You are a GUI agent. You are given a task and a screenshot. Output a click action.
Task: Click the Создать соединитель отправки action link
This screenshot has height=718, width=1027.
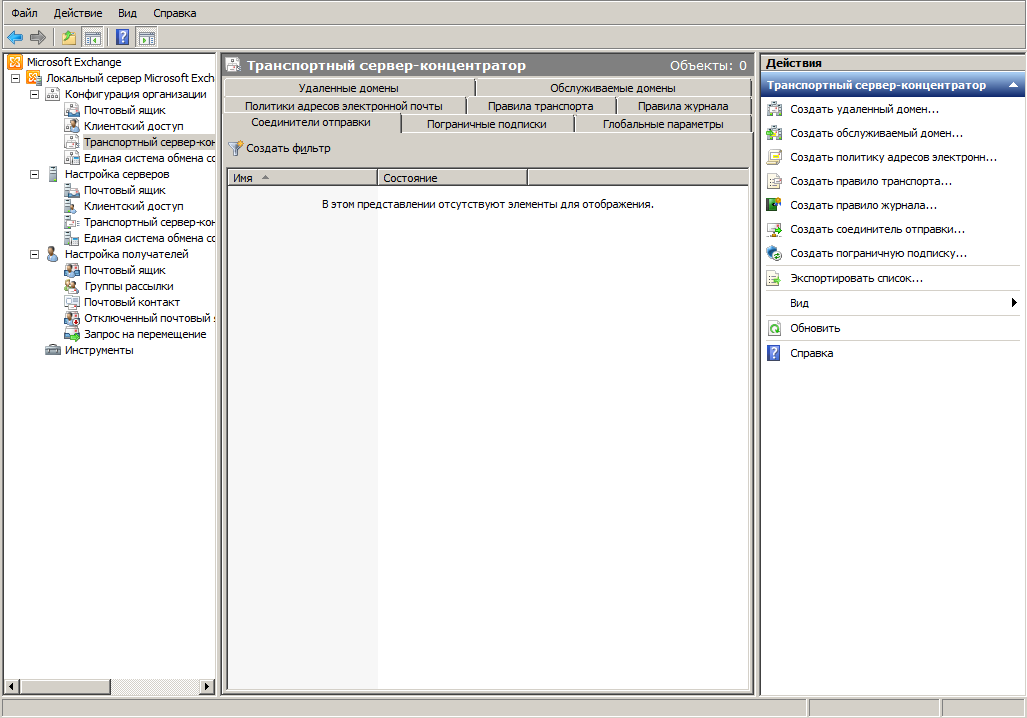pyautogui.click(x=878, y=229)
